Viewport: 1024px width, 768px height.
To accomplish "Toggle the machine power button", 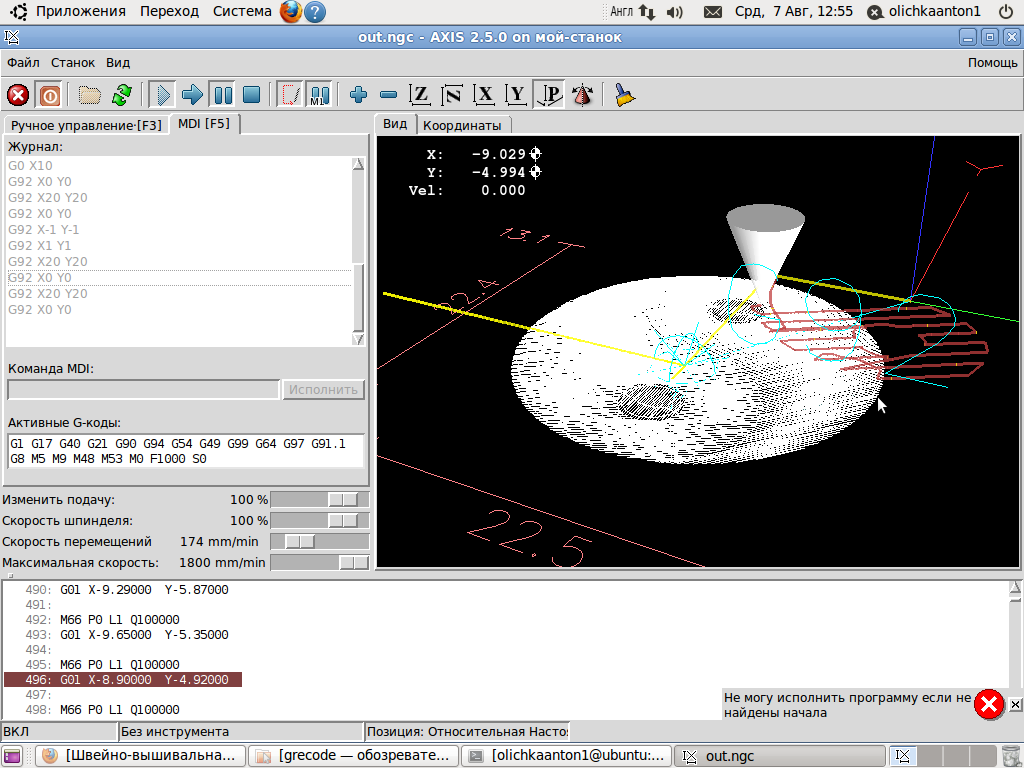I will click(49, 95).
